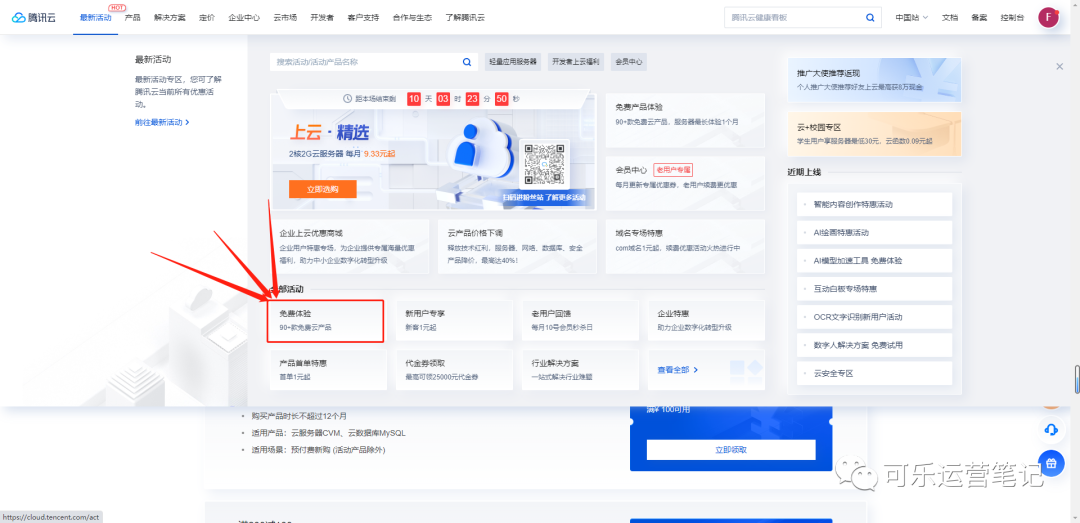The image size is (1080, 523).
Task: Open the 最新活动 menu
Action: (x=95, y=17)
